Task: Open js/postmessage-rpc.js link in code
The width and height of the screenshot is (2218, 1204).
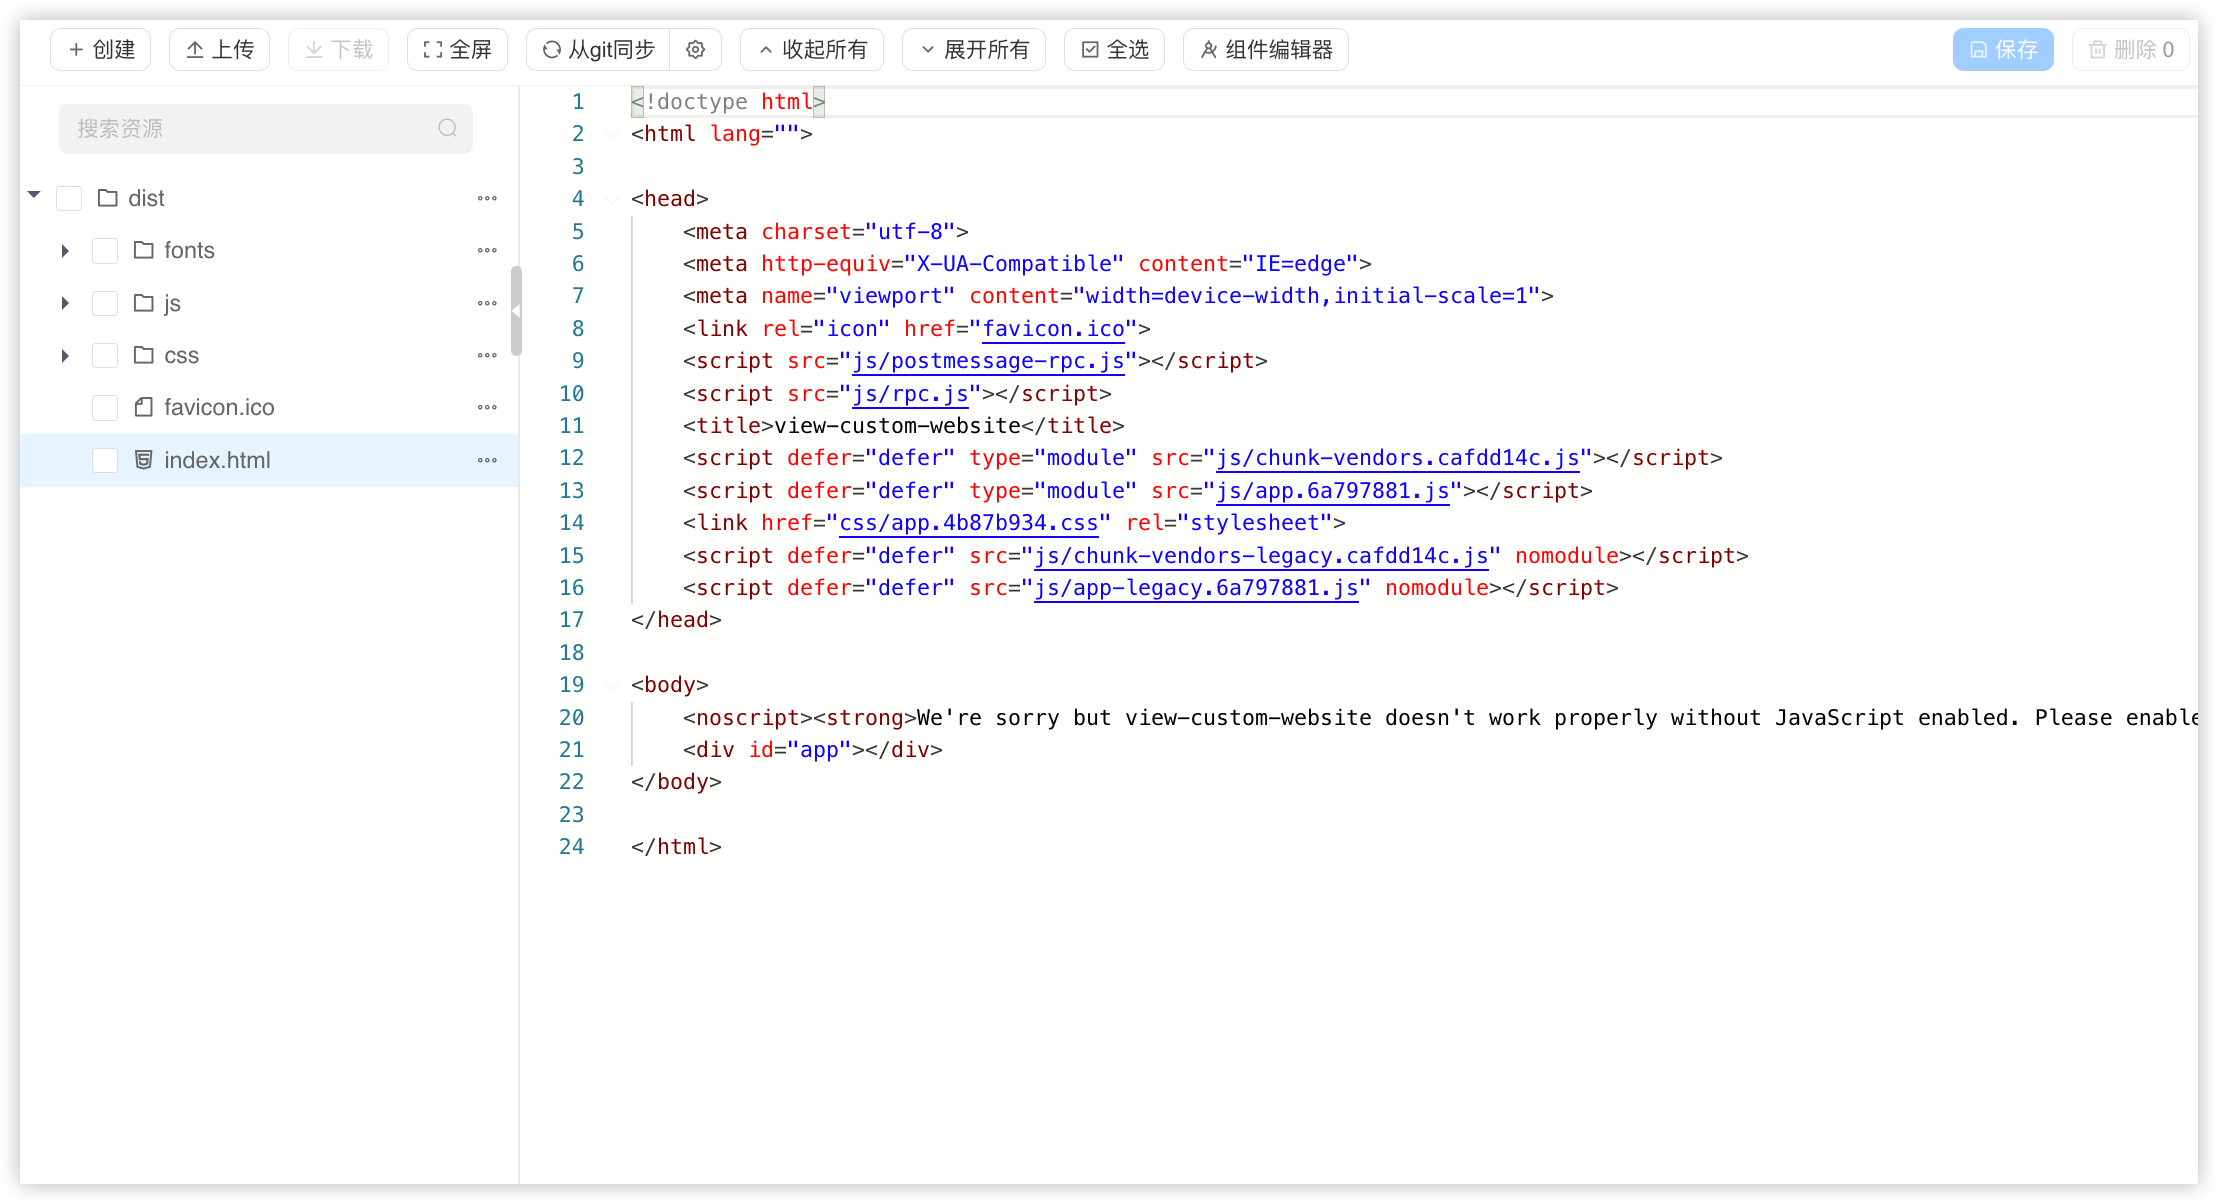Action: point(988,361)
